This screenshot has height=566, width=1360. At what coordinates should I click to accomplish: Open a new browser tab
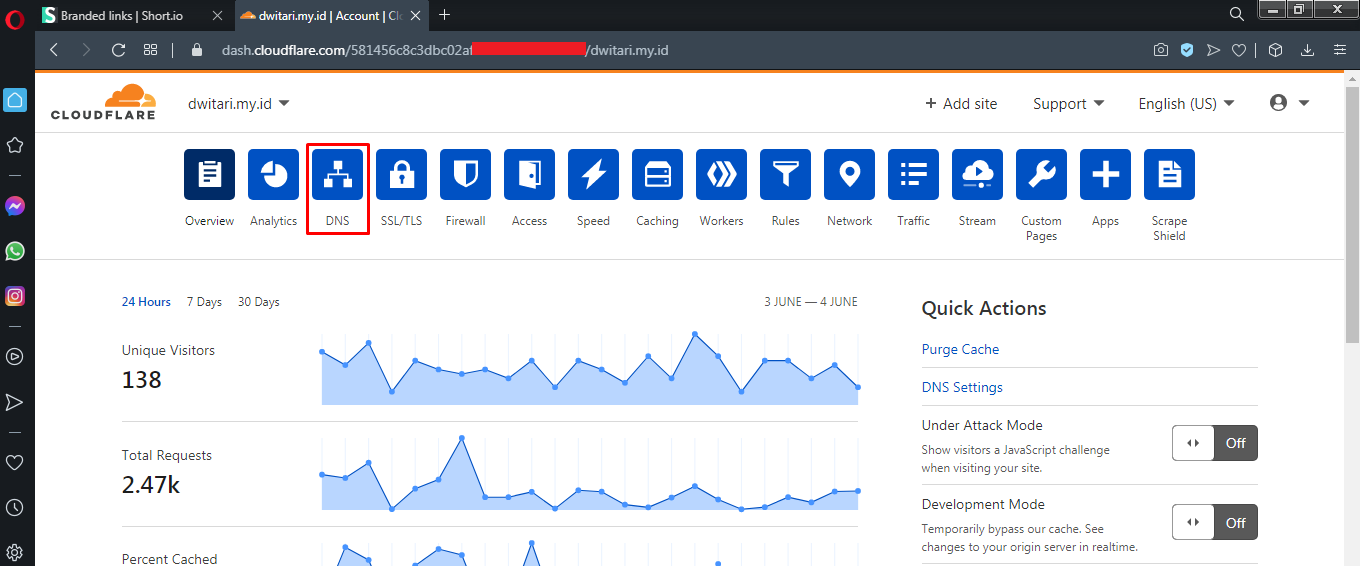[445, 15]
